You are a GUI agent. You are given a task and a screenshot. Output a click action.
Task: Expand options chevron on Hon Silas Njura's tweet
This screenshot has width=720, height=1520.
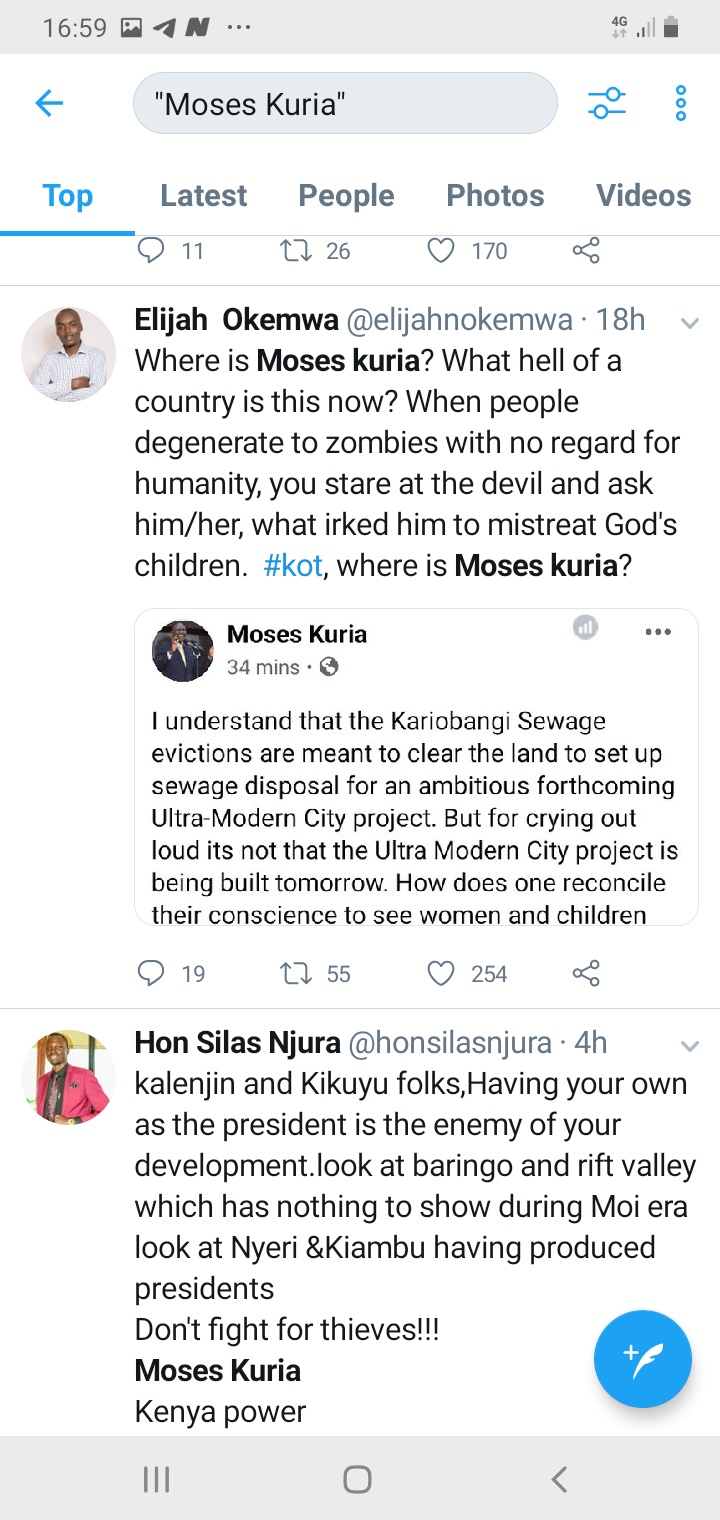pos(689,1046)
